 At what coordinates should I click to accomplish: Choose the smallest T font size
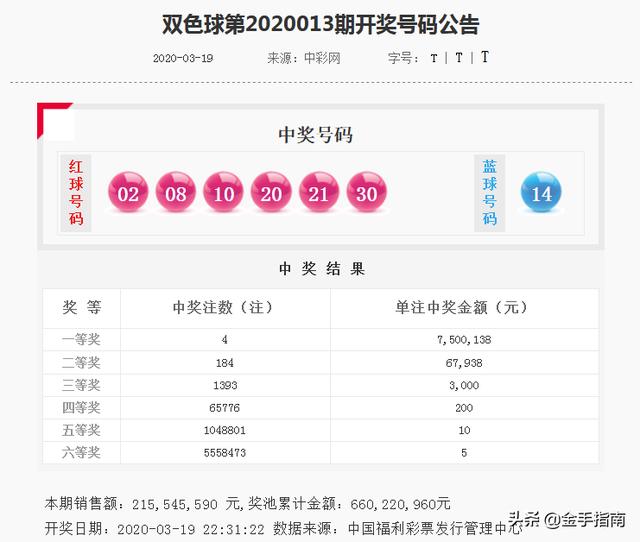click(433, 58)
